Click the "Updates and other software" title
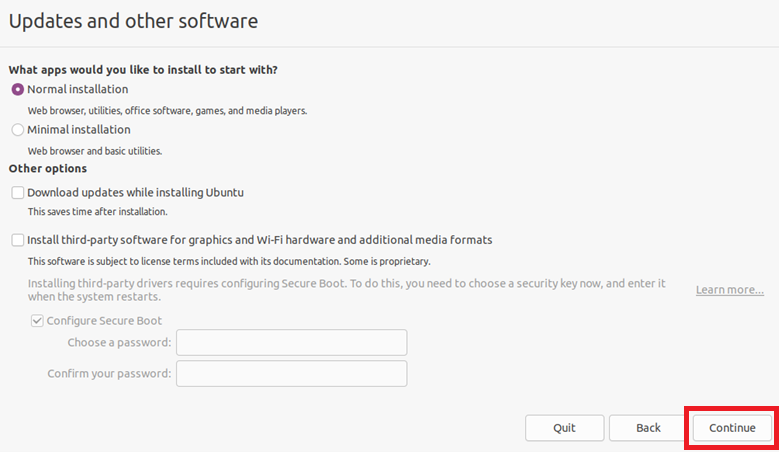 [134, 20]
